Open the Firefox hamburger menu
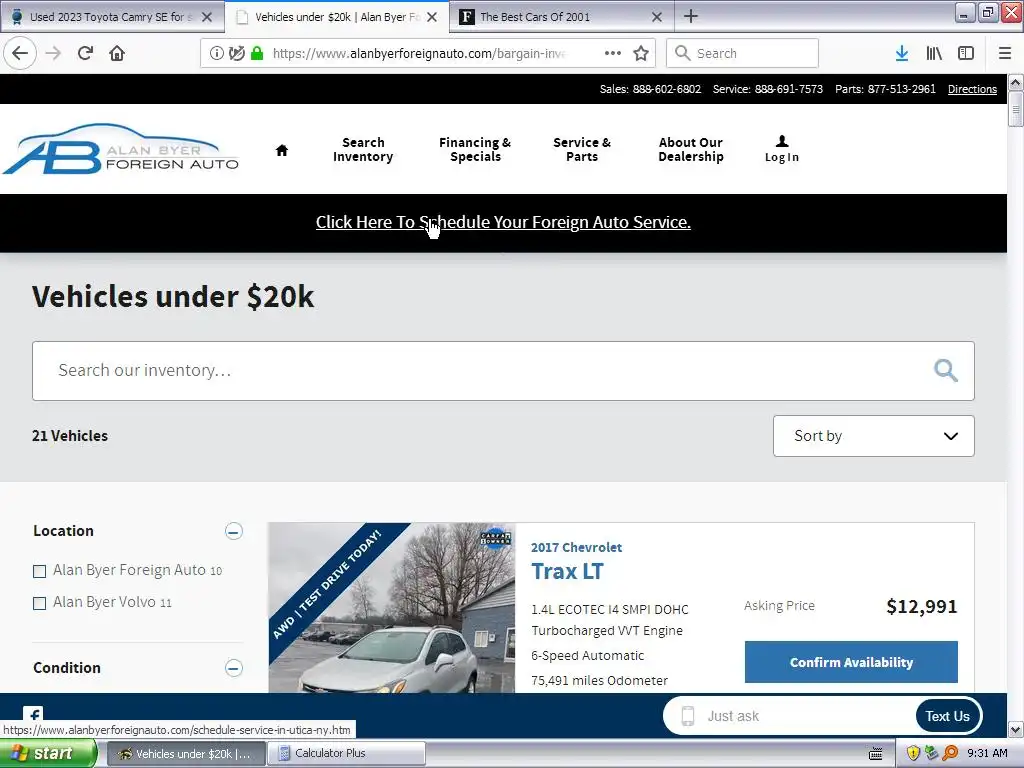This screenshot has width=1024, height=768. (x=1005, y=53)
